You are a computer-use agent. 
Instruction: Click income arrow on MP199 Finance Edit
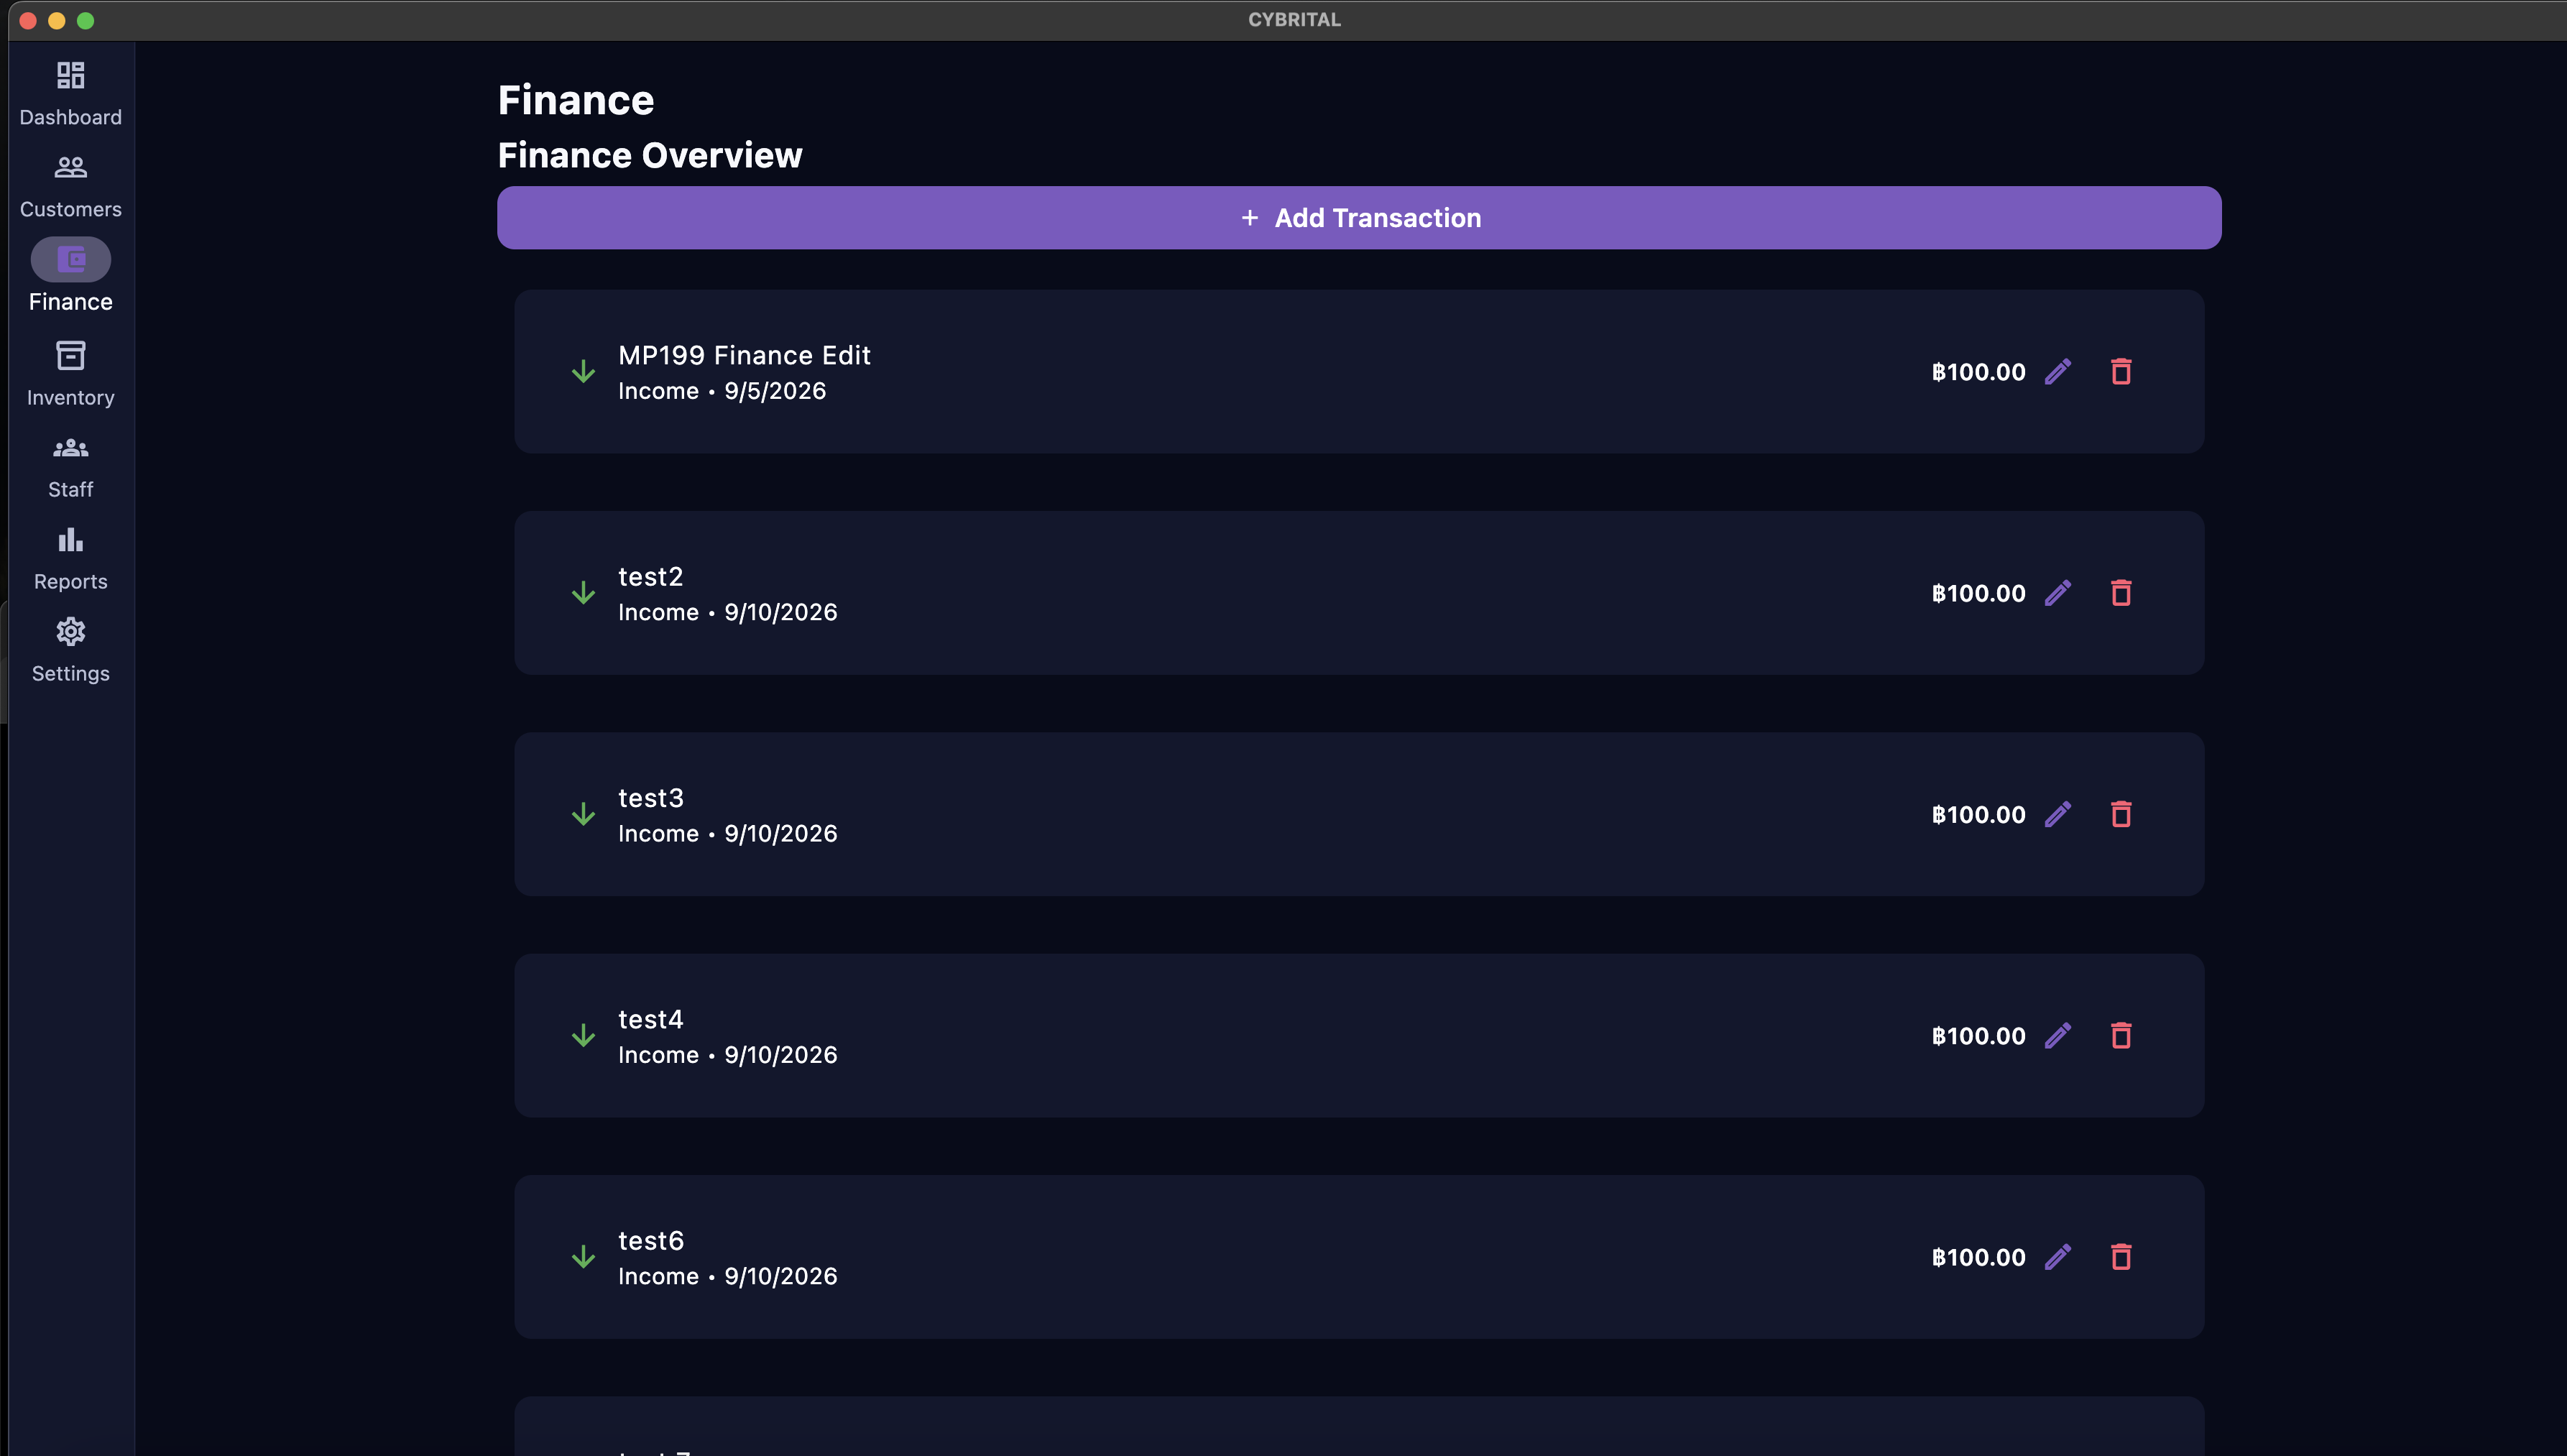(583, 372)
